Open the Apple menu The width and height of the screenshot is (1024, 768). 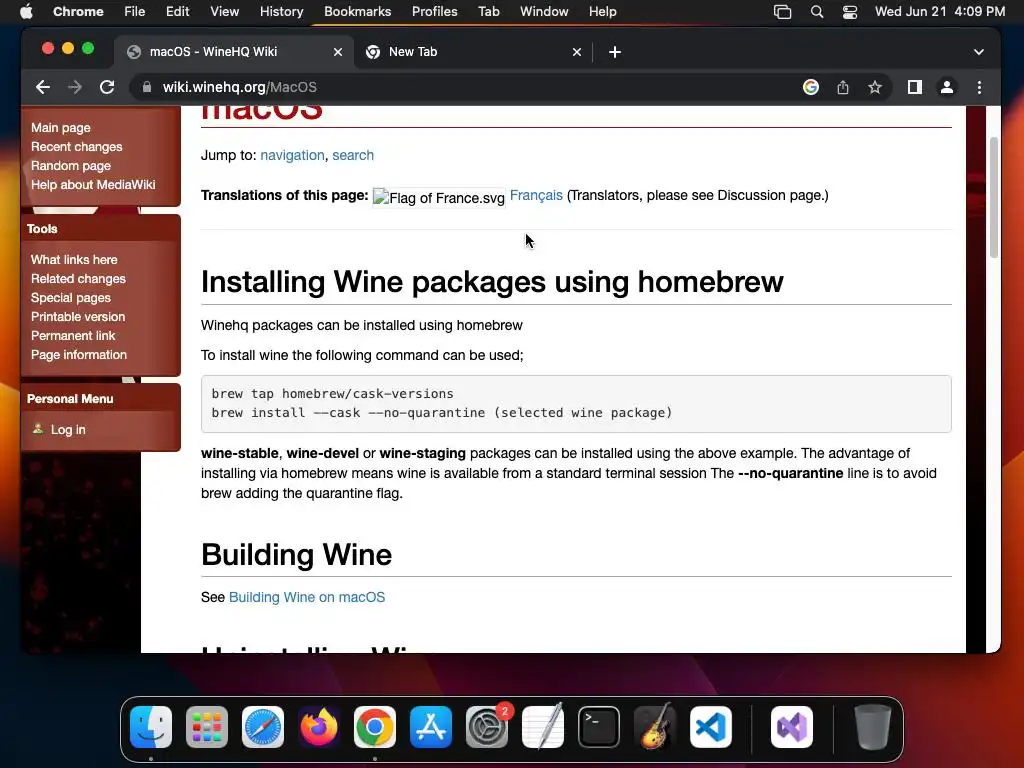[26, 12]
